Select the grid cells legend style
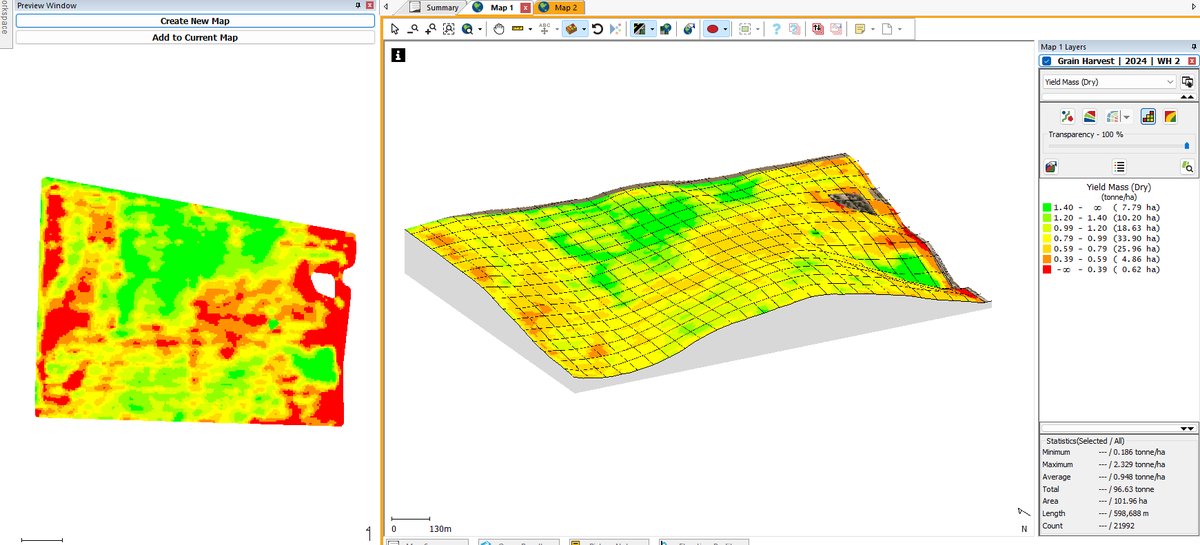Image resolution: width=1200 pixels, height=545 pixels. 1148,116
